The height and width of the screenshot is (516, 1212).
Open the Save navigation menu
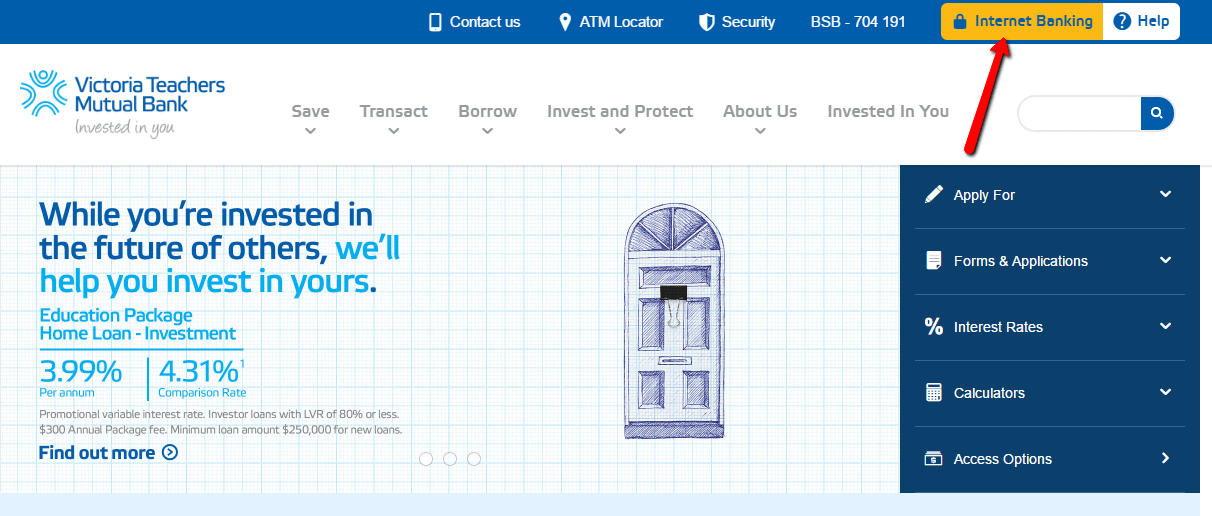point(310,111)
